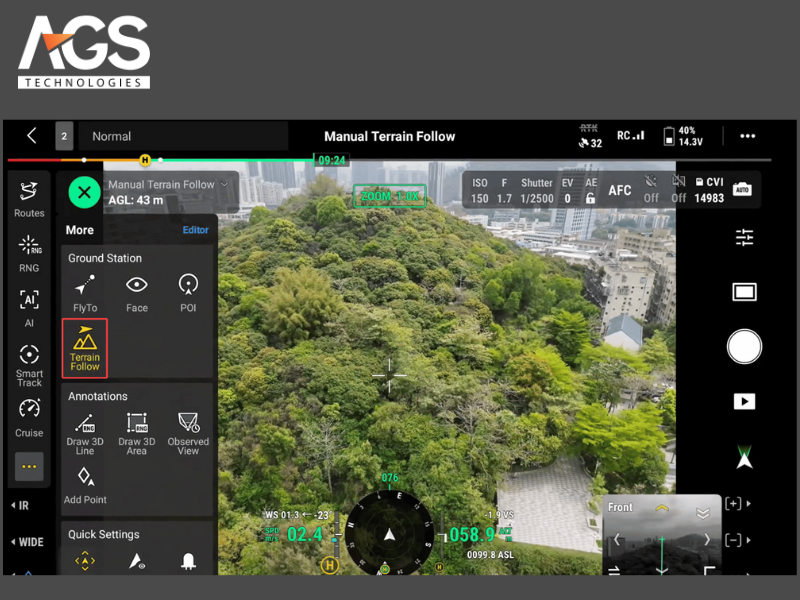The height and width of the screenshot is (600, 800).
Task: Select the Draw 3D Line annotation
Action: tap(85, 430)
